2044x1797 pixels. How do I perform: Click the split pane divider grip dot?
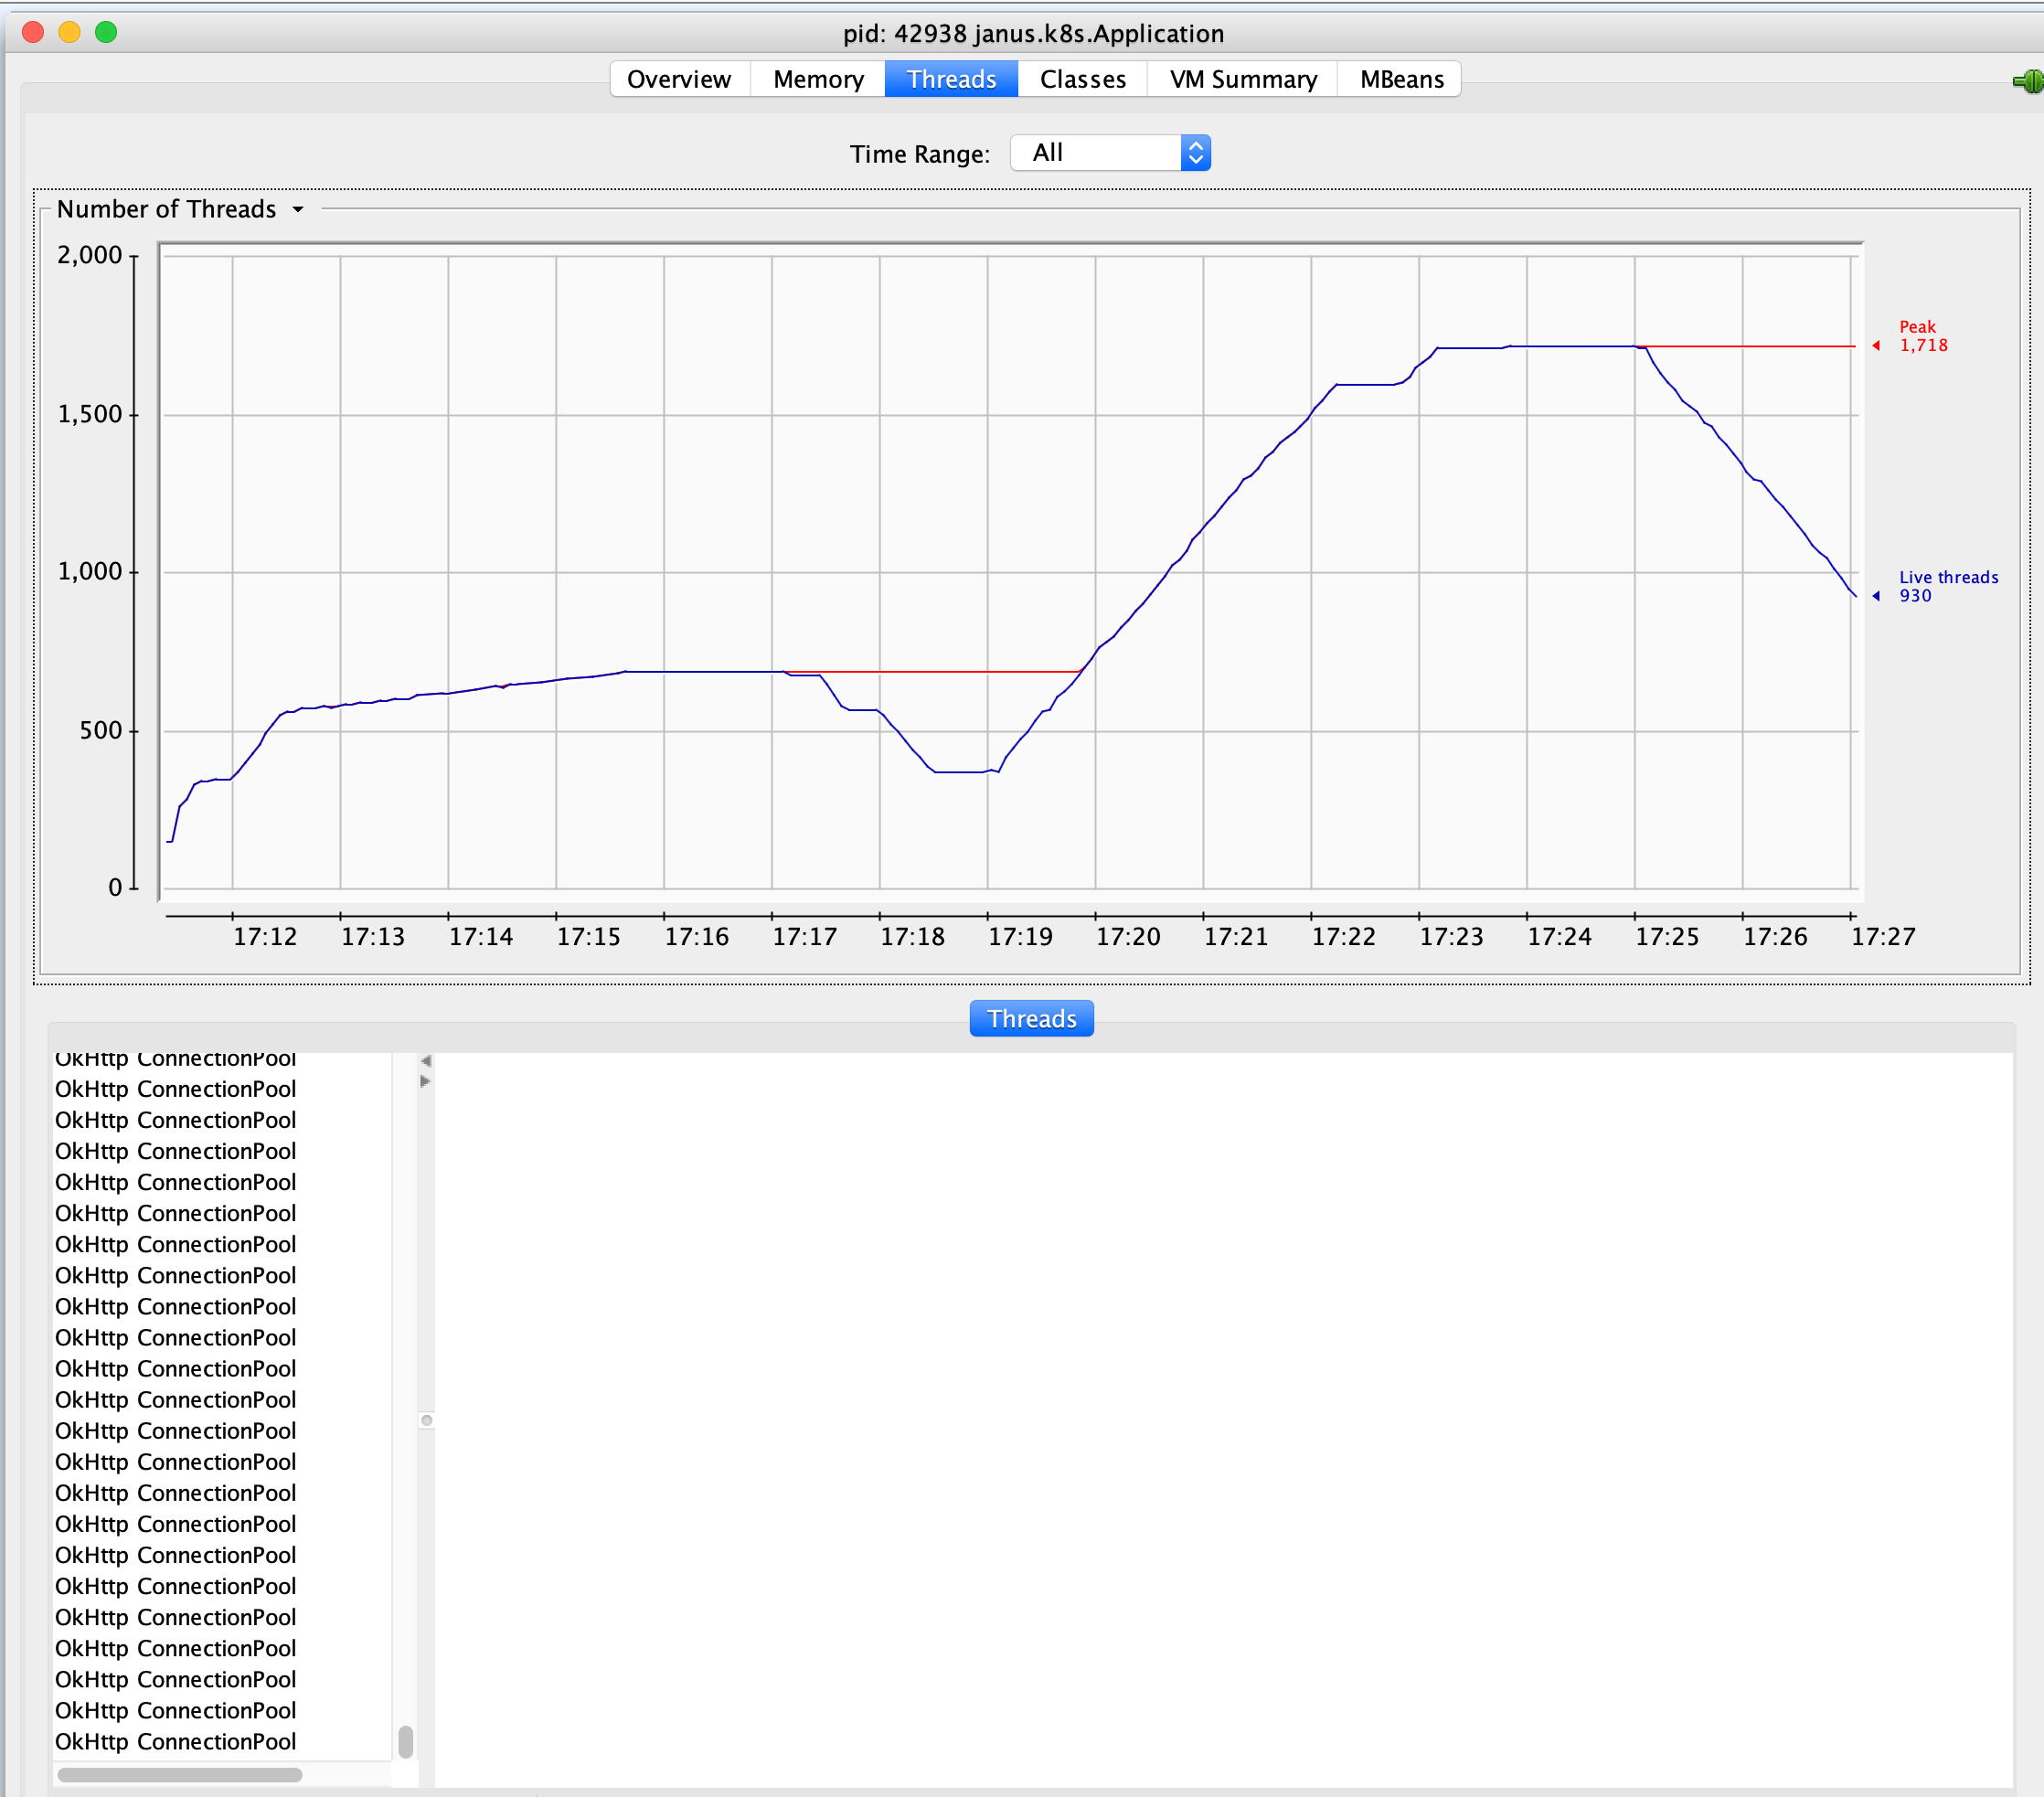[x=426, y=1420]
